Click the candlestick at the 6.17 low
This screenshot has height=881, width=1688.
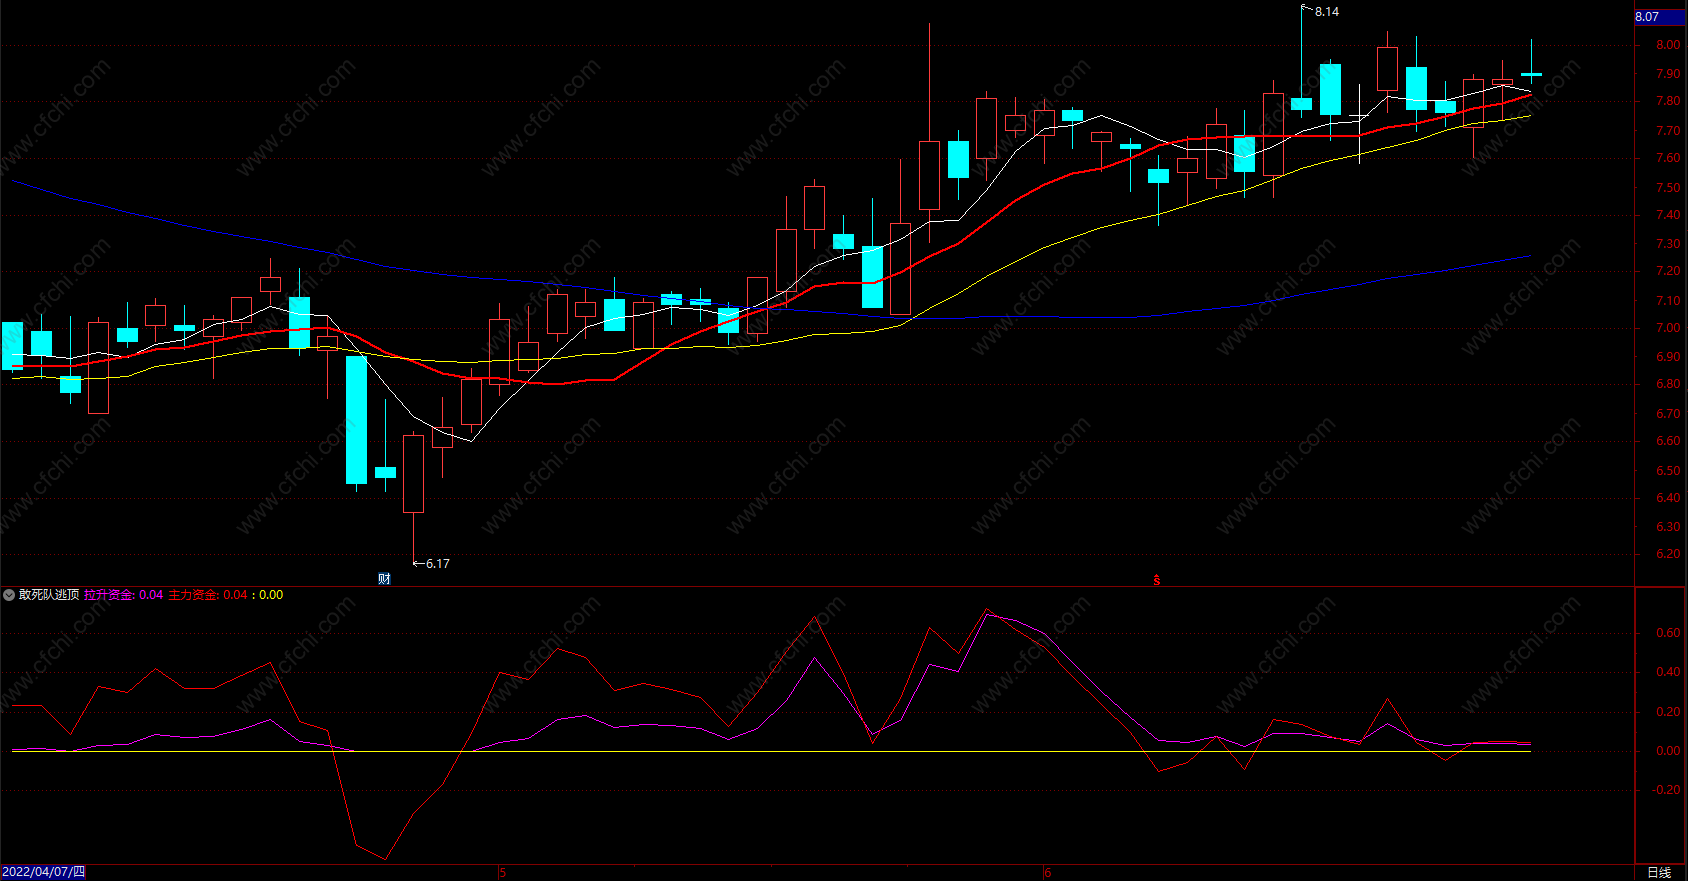click(x=413, y=474)
